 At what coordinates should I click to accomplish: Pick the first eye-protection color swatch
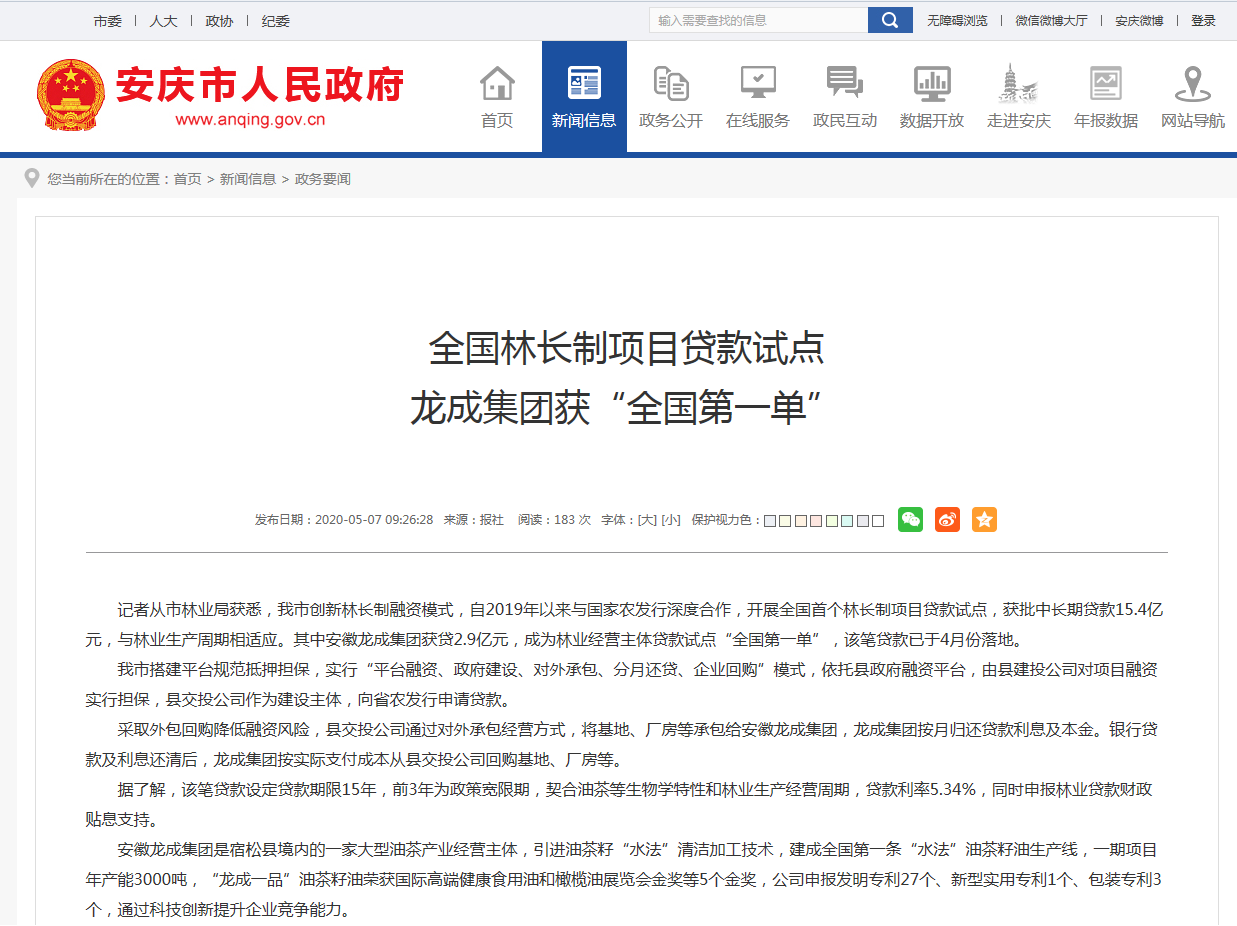770,521
